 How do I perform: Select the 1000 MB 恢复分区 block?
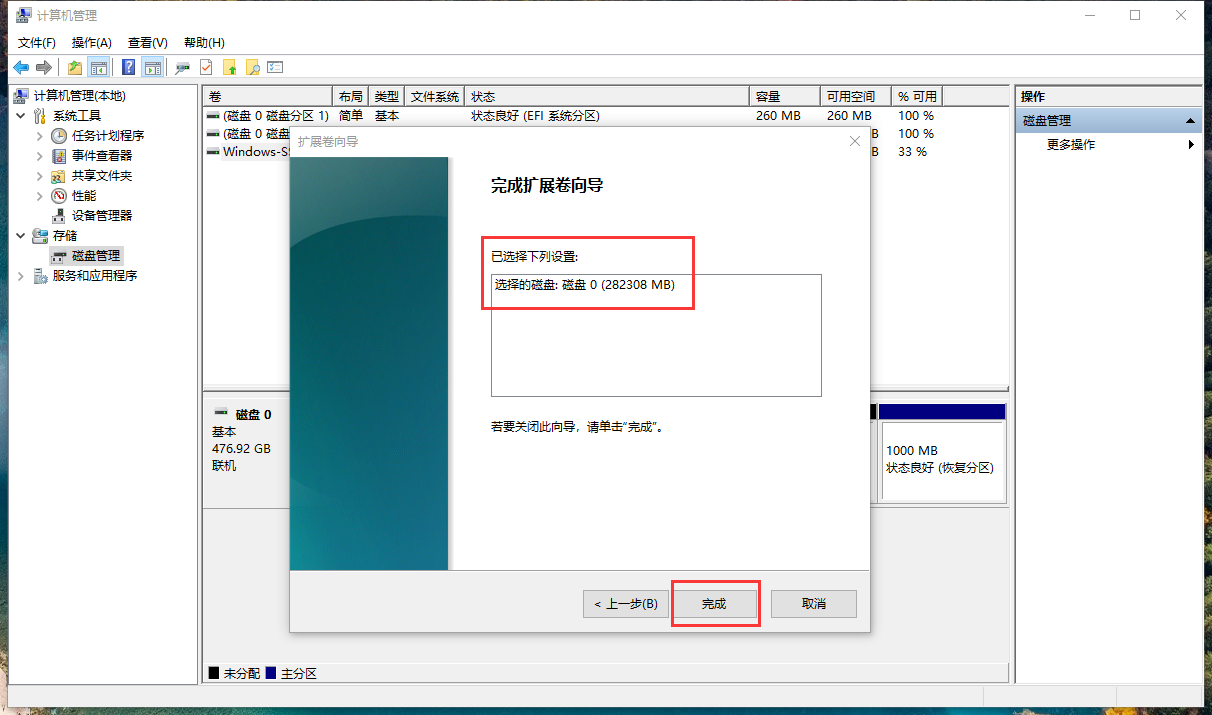click(x=941, y=460)
